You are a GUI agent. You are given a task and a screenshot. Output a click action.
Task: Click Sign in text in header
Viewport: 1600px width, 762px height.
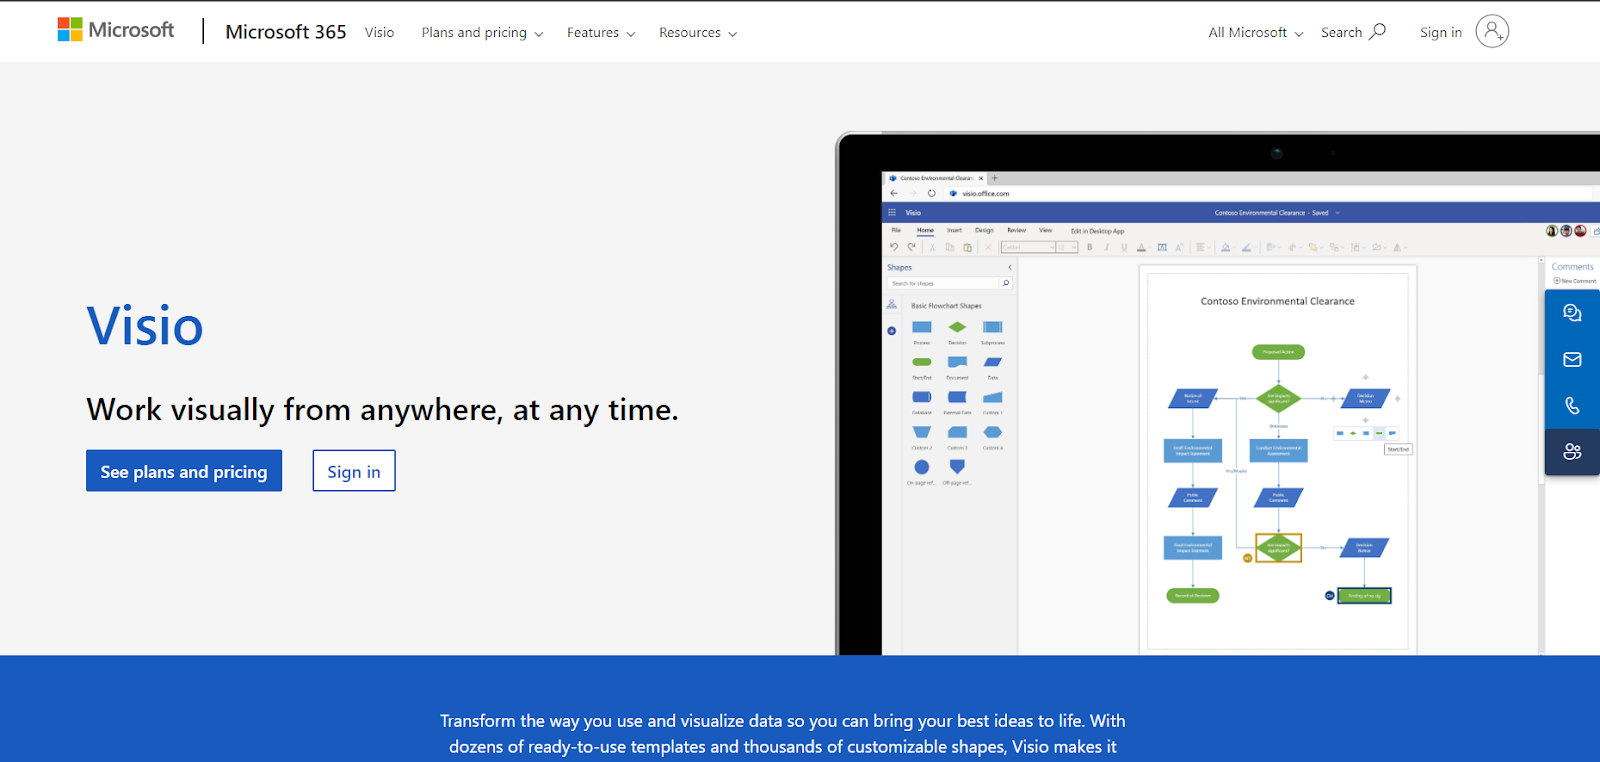pyautogui.click(x=1440, y=33)
